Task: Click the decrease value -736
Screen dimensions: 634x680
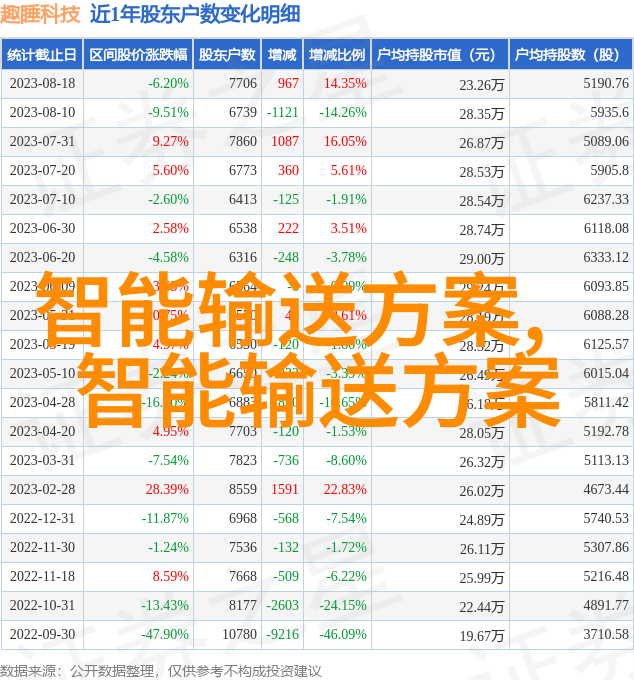Action: [286, 461]
